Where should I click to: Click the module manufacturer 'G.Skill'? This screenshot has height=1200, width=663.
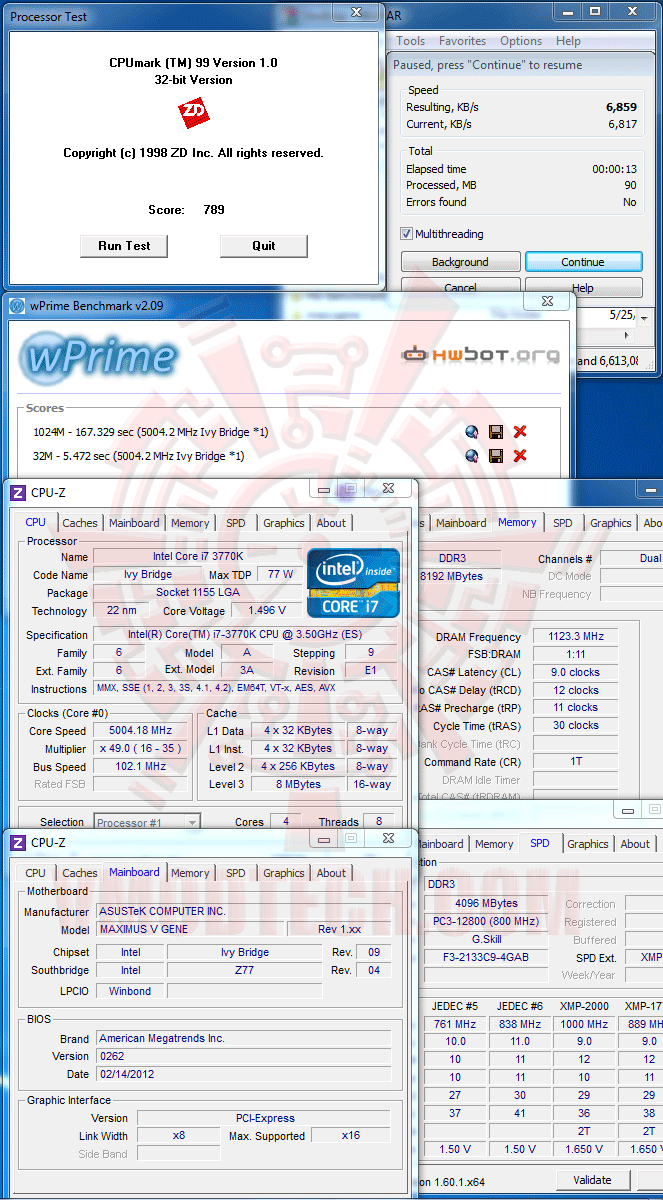[x=486, y=939]
